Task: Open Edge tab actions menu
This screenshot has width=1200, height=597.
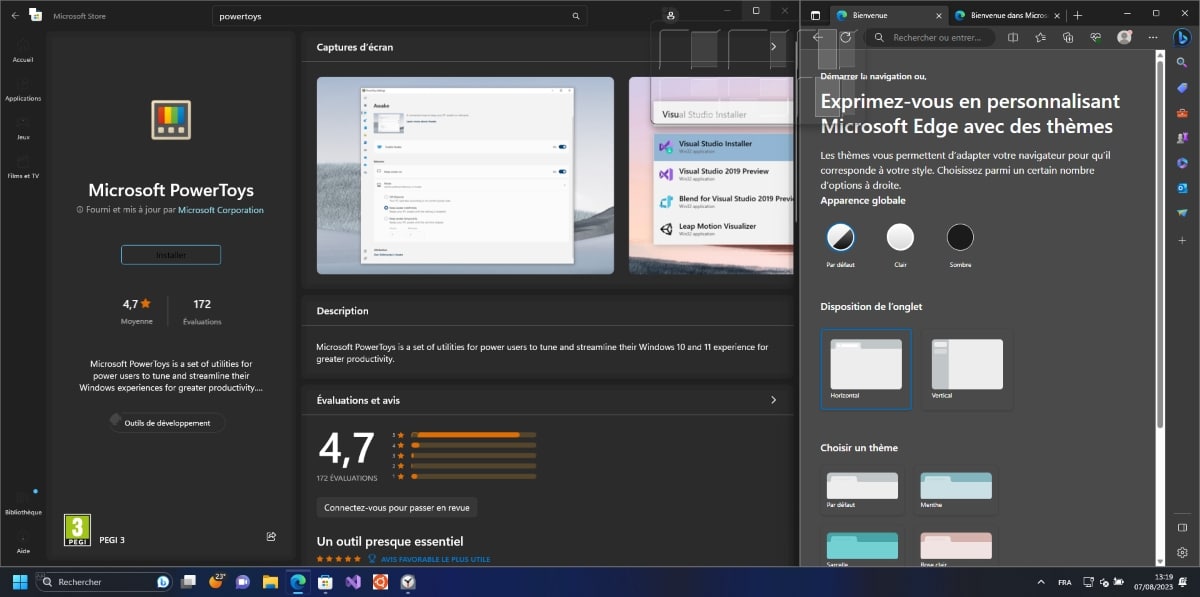Action: pos(815,15)
